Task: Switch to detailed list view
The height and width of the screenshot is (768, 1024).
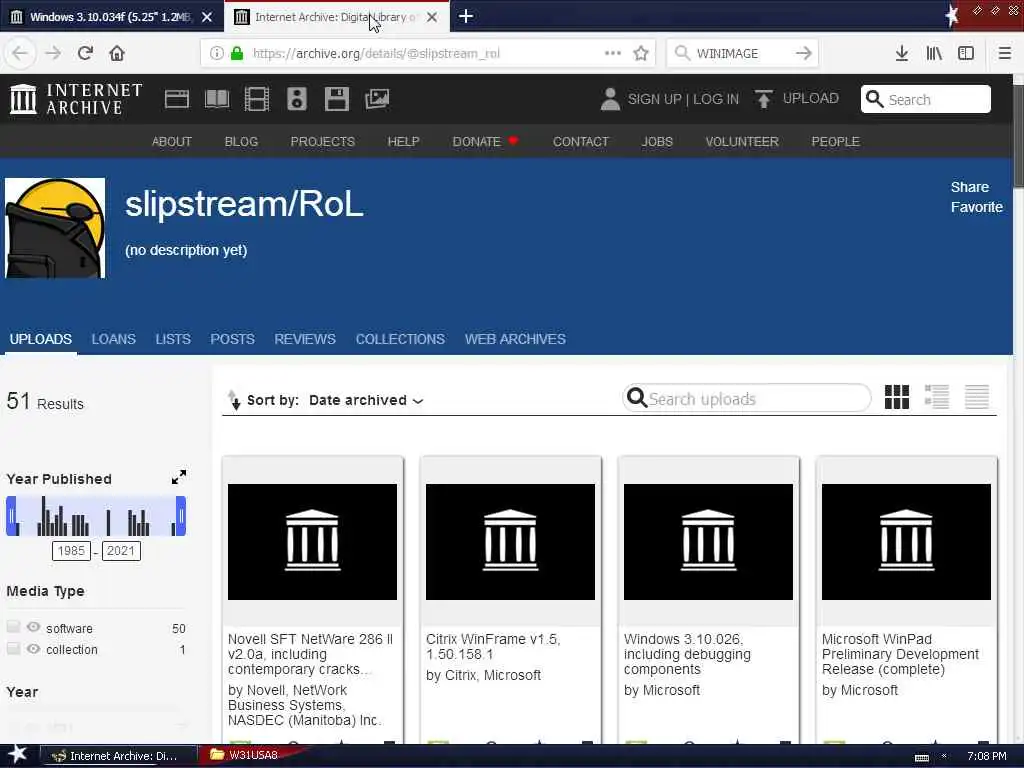Action: pyautogui.click(x=936, y=396)
